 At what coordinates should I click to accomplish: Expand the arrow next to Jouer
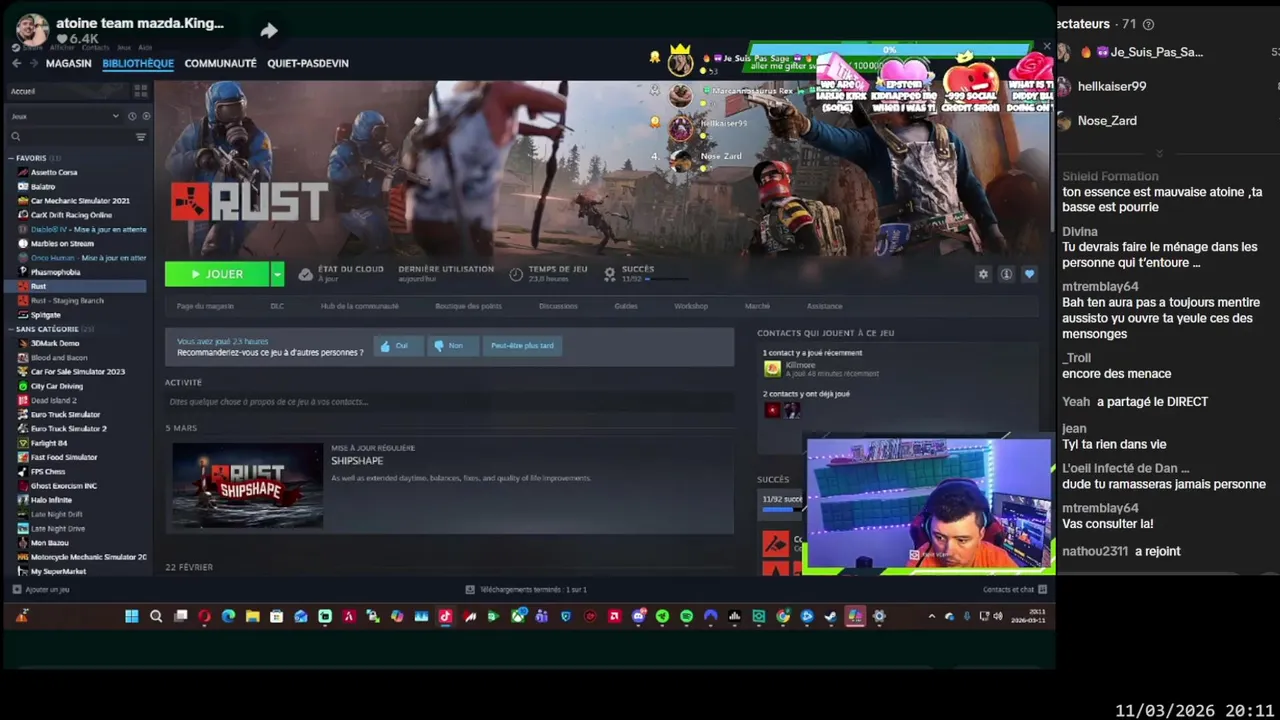coord(277,274)
